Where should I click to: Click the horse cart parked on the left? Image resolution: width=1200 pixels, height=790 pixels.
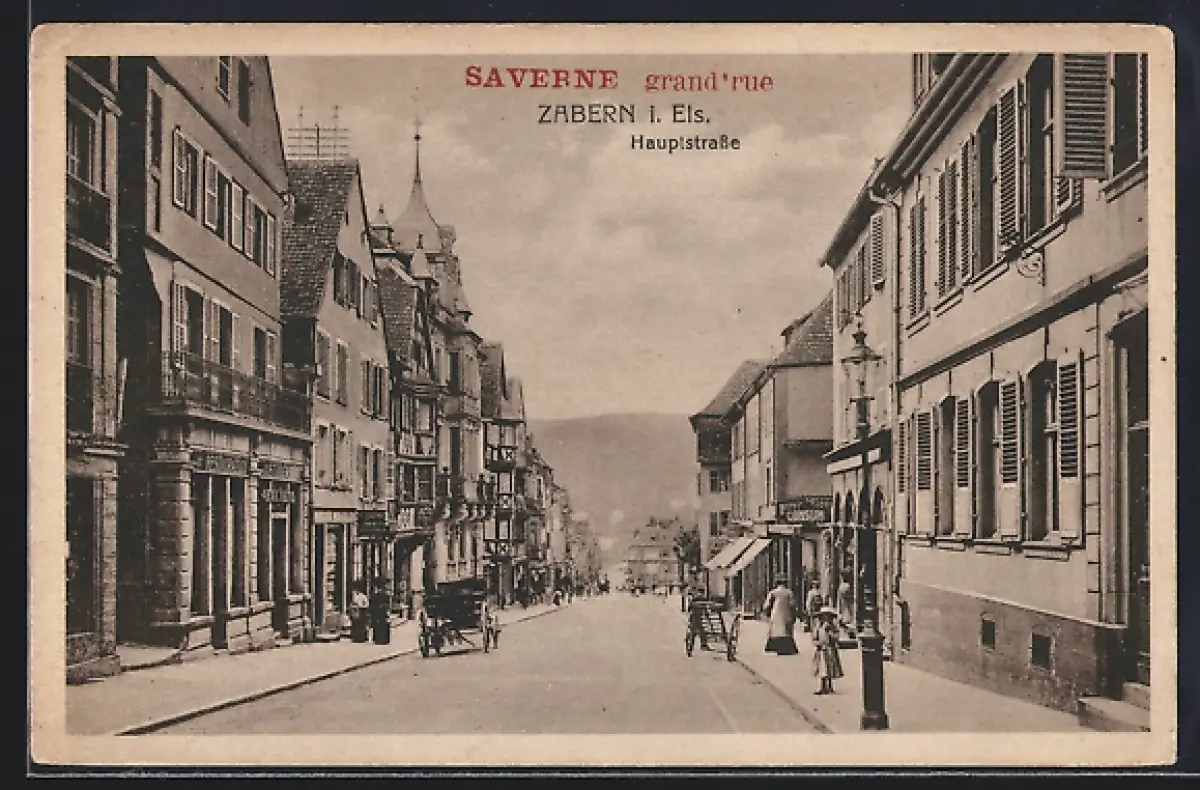point(458,617)
